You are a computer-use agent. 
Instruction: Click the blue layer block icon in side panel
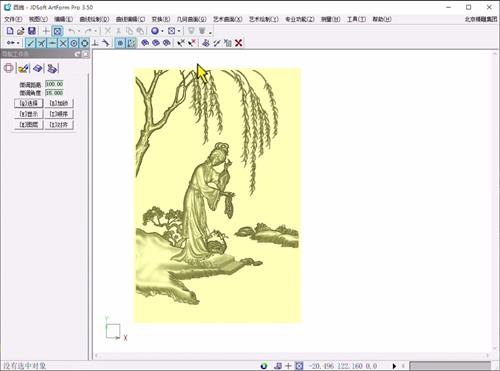[38, 68]
